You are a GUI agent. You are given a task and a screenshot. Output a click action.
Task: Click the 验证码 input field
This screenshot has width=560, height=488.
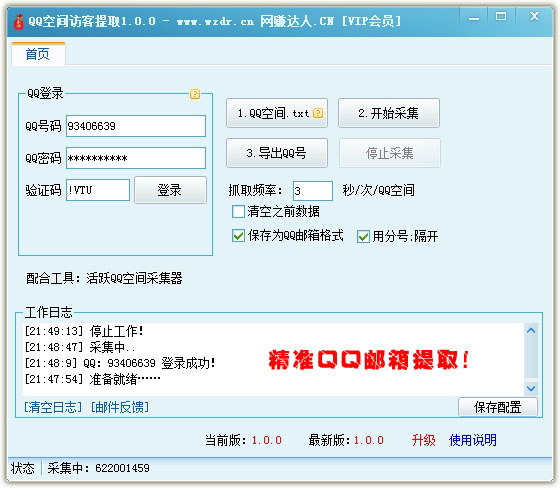point(98,190)
